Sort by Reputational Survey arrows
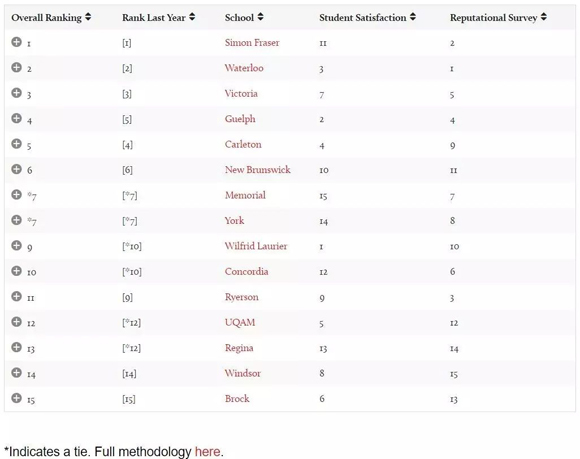Image resolution: width=580 pixels, height=459 pixels. tap(543, 17)
